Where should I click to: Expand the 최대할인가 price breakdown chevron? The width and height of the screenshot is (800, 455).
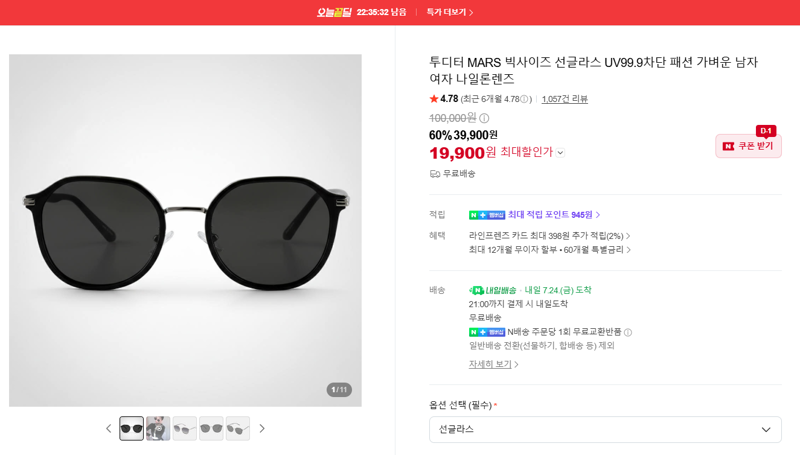tap(560, 153)
